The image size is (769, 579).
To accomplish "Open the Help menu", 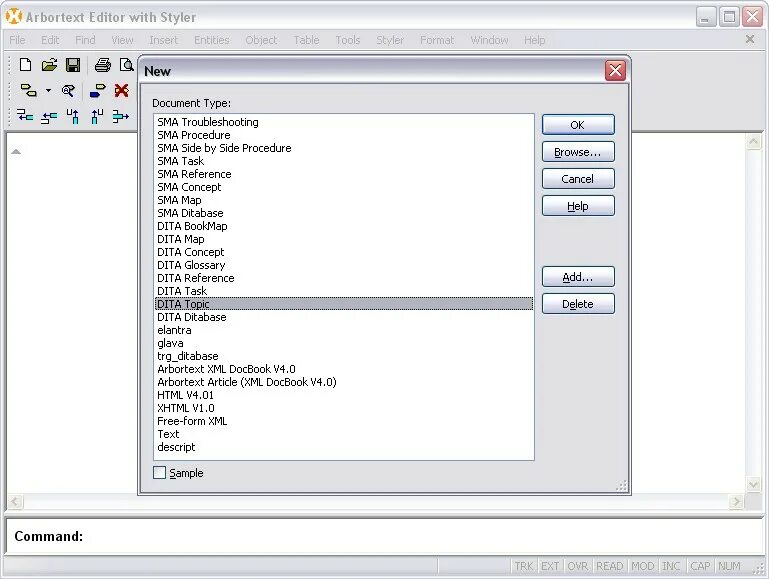I will pos(534,40).
